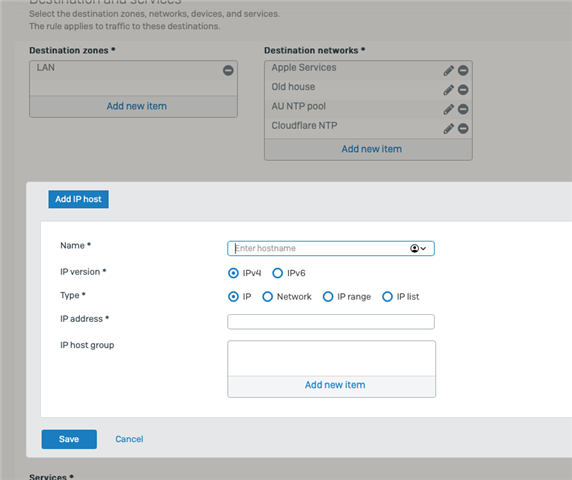Viewport: 572px width, 480px height.
Task: Remove Old house from destination networks
Action: coord(463,90)
